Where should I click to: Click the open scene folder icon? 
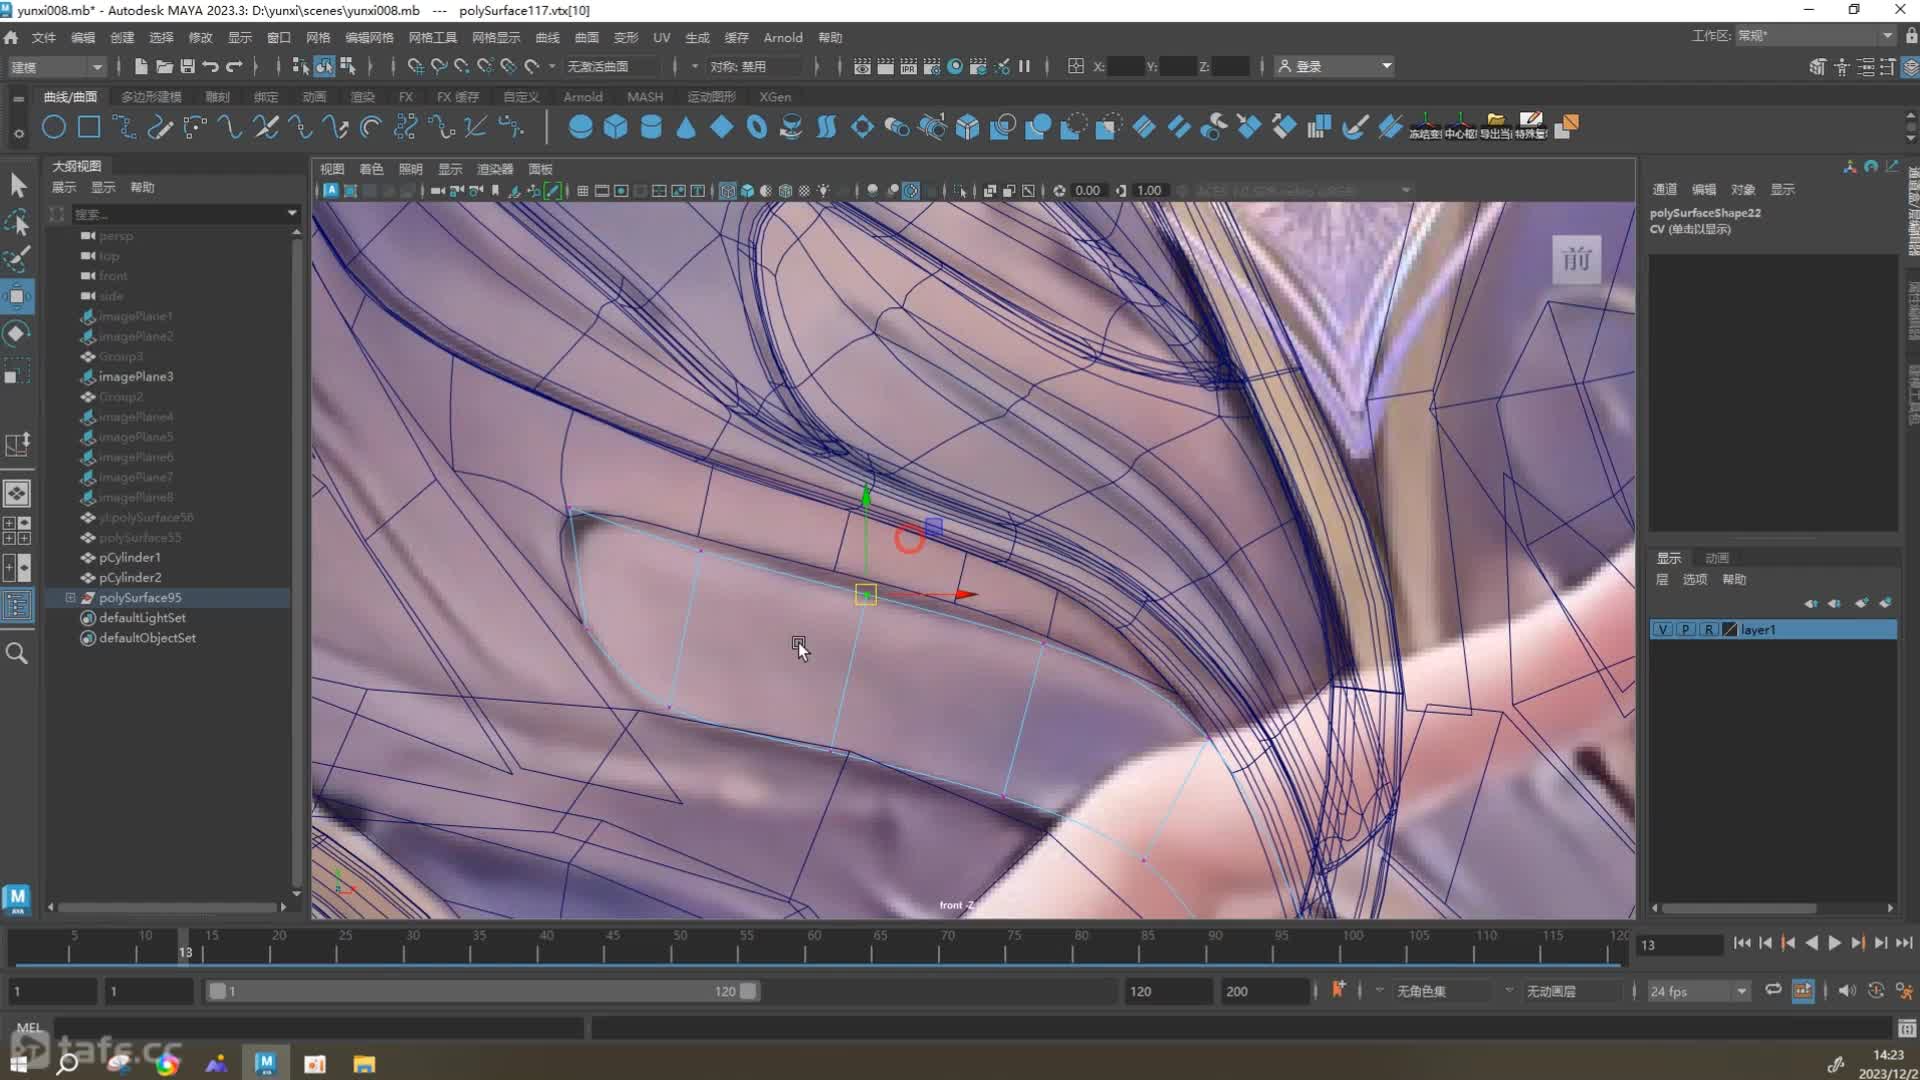click(164, 66)
